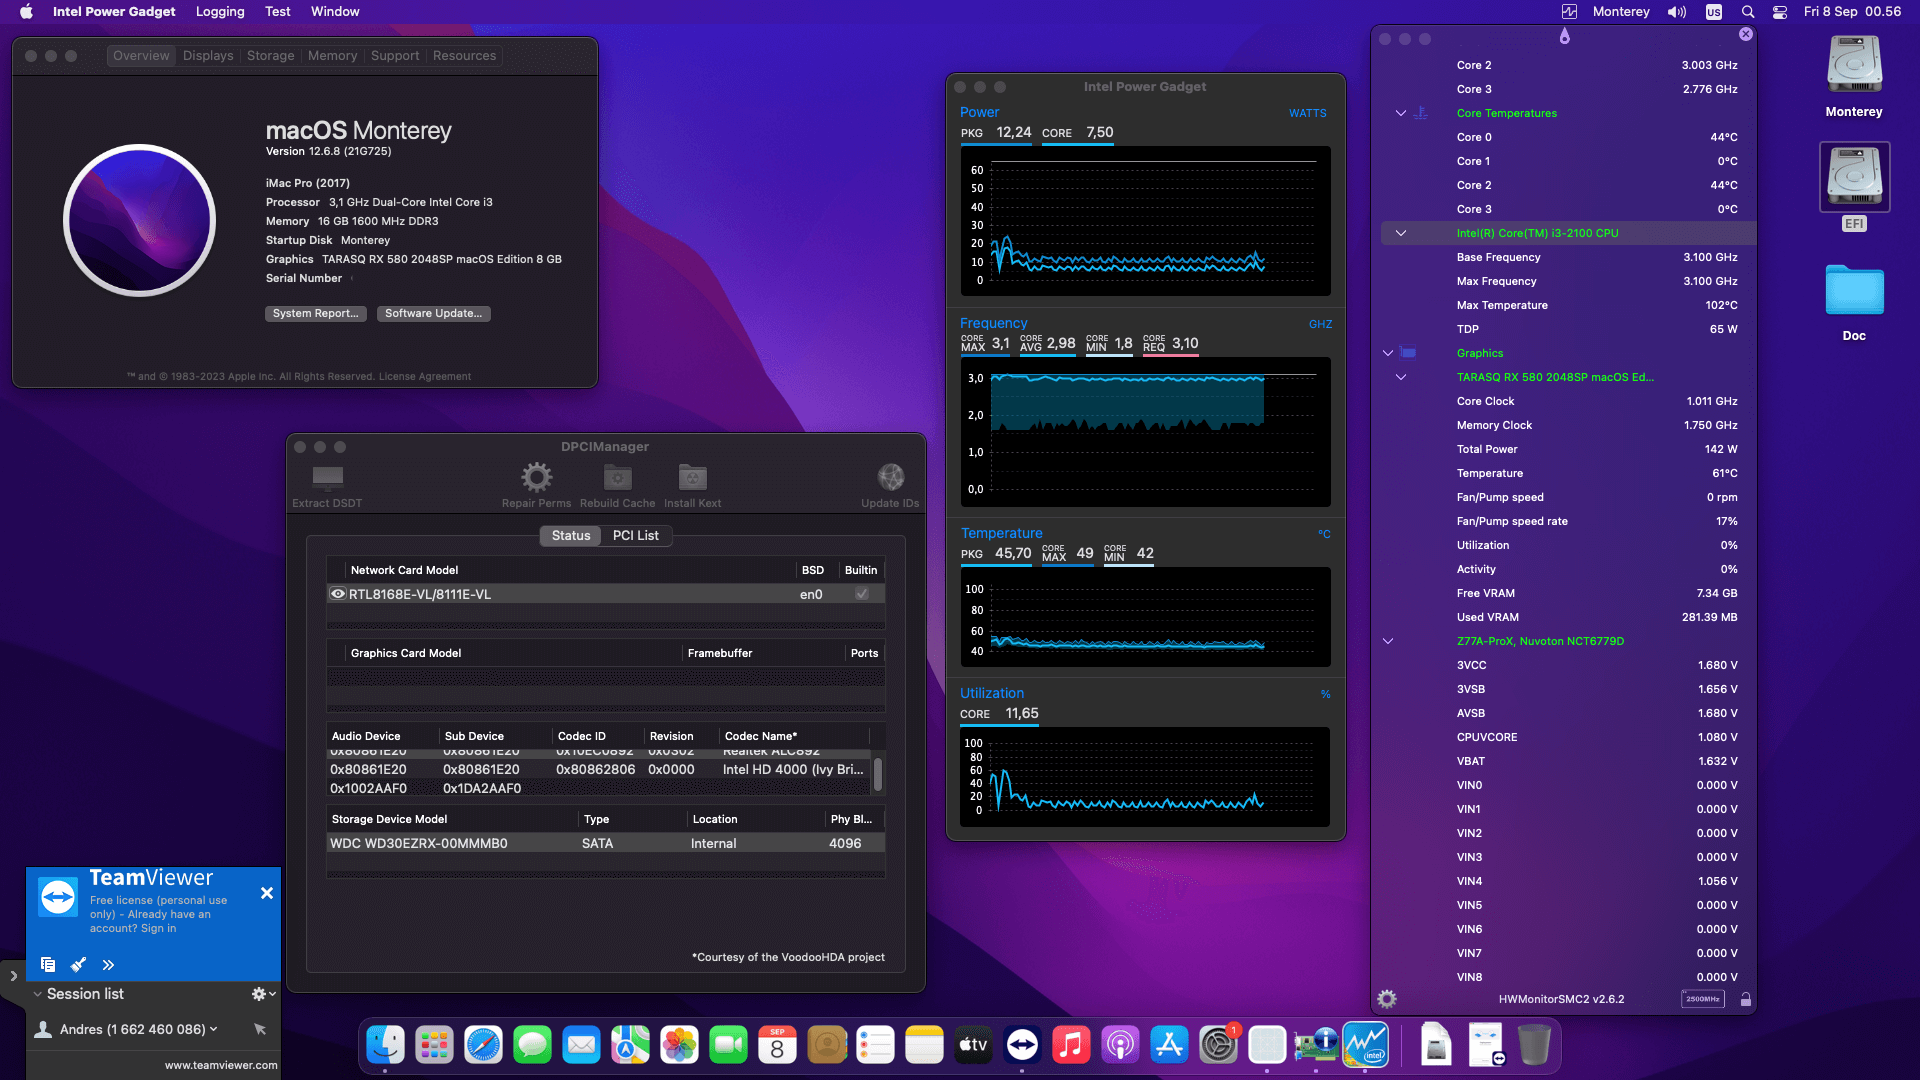Collapse the Z77A-ProX Nuvoton NCT6779D group
The image size is (1920, 1080).
pyautogui.click(x=1388, y=641)
